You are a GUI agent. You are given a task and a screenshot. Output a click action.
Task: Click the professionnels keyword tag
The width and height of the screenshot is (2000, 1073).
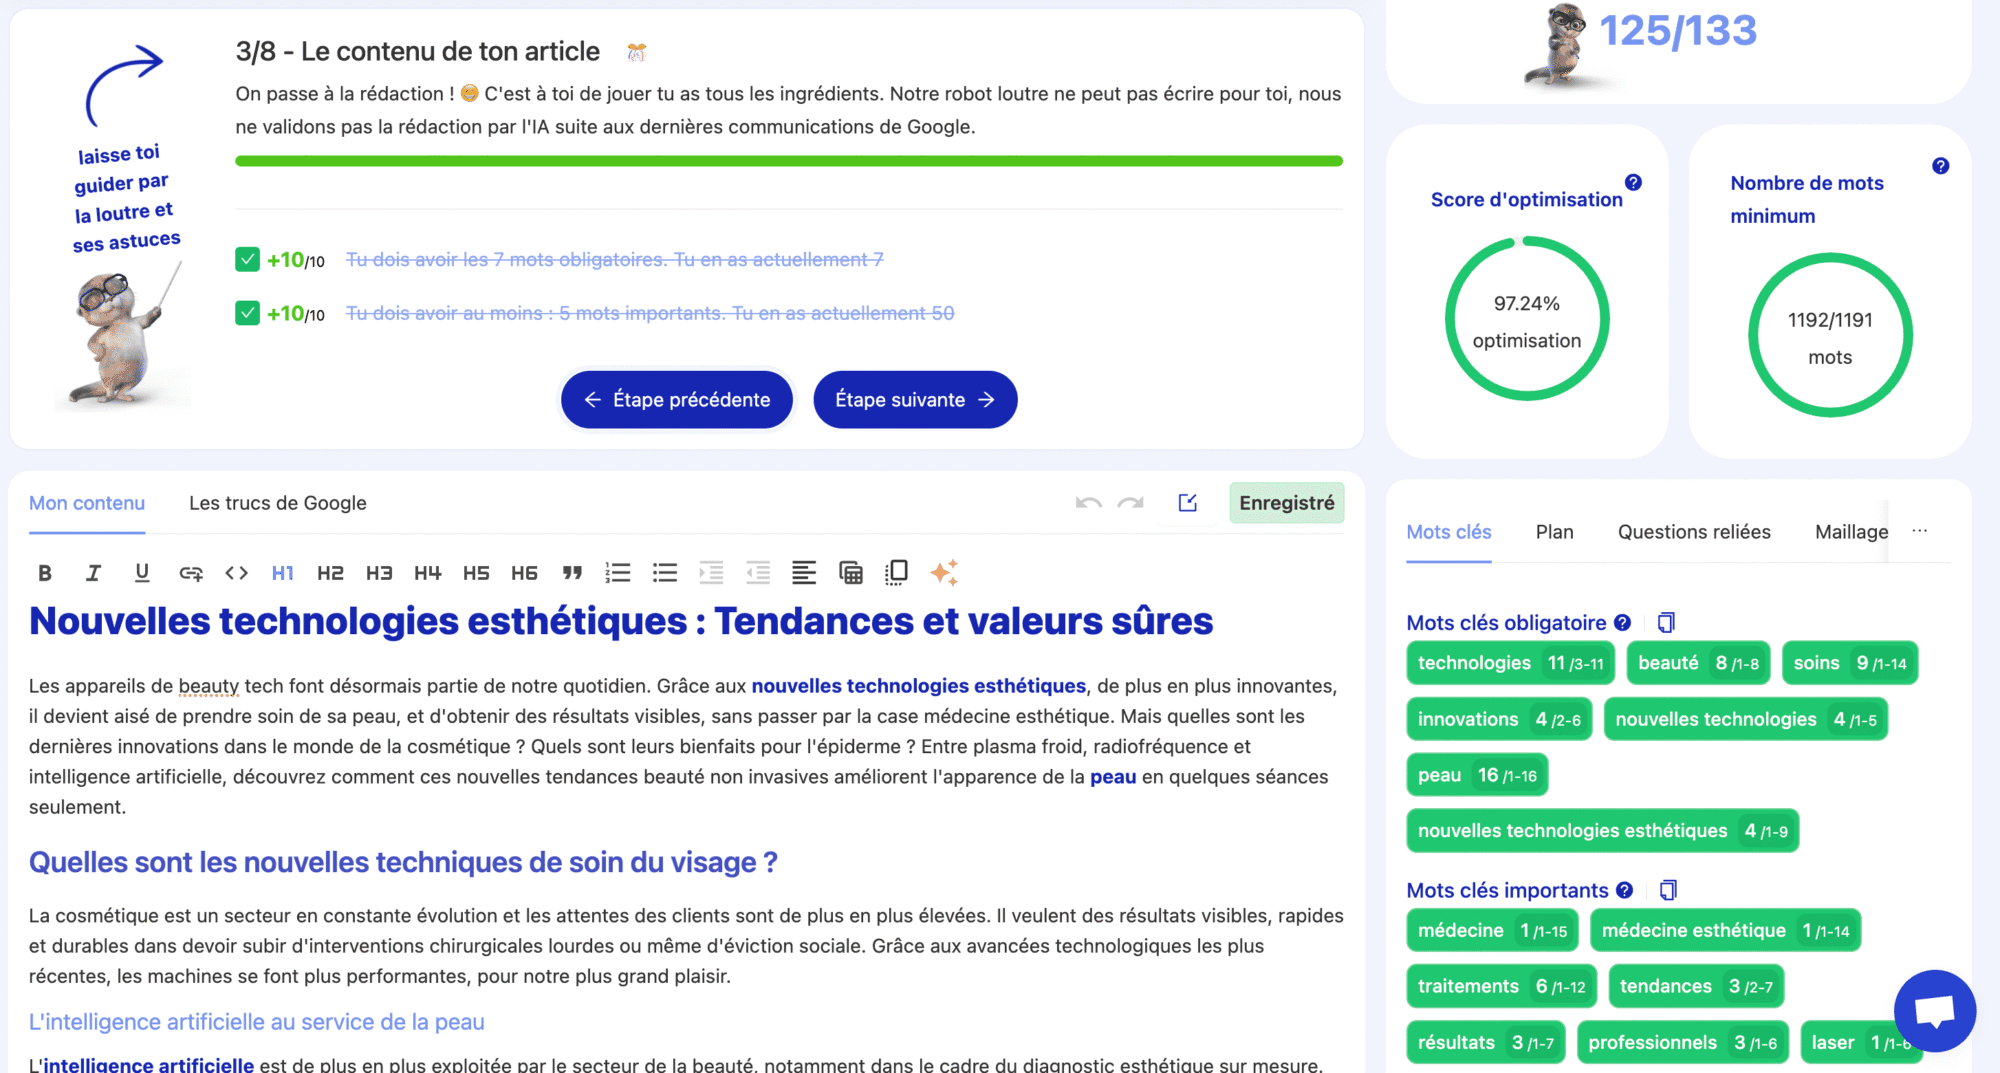click(1682, 1042)
